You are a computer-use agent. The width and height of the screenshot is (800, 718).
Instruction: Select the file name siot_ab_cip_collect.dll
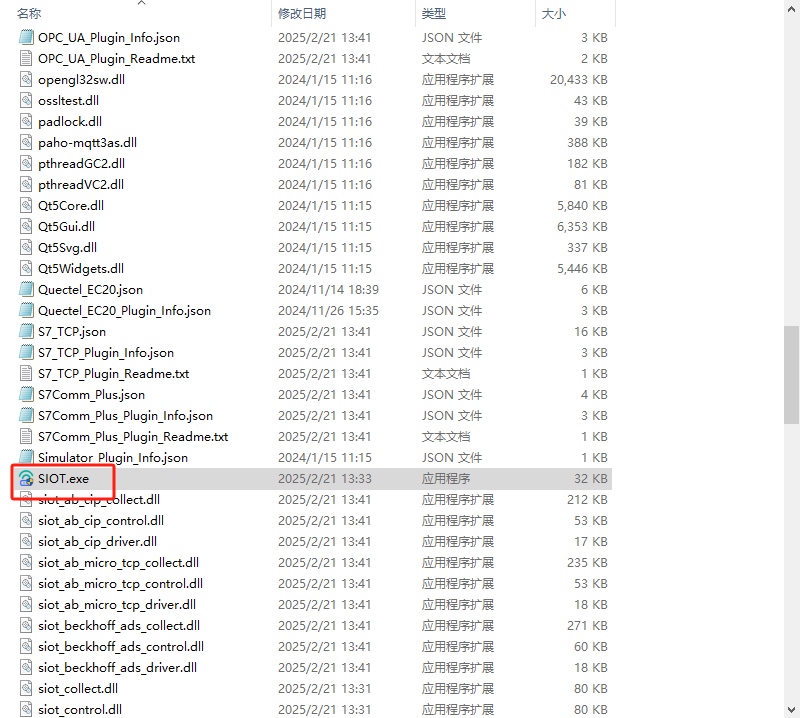(x=99, y=500)
